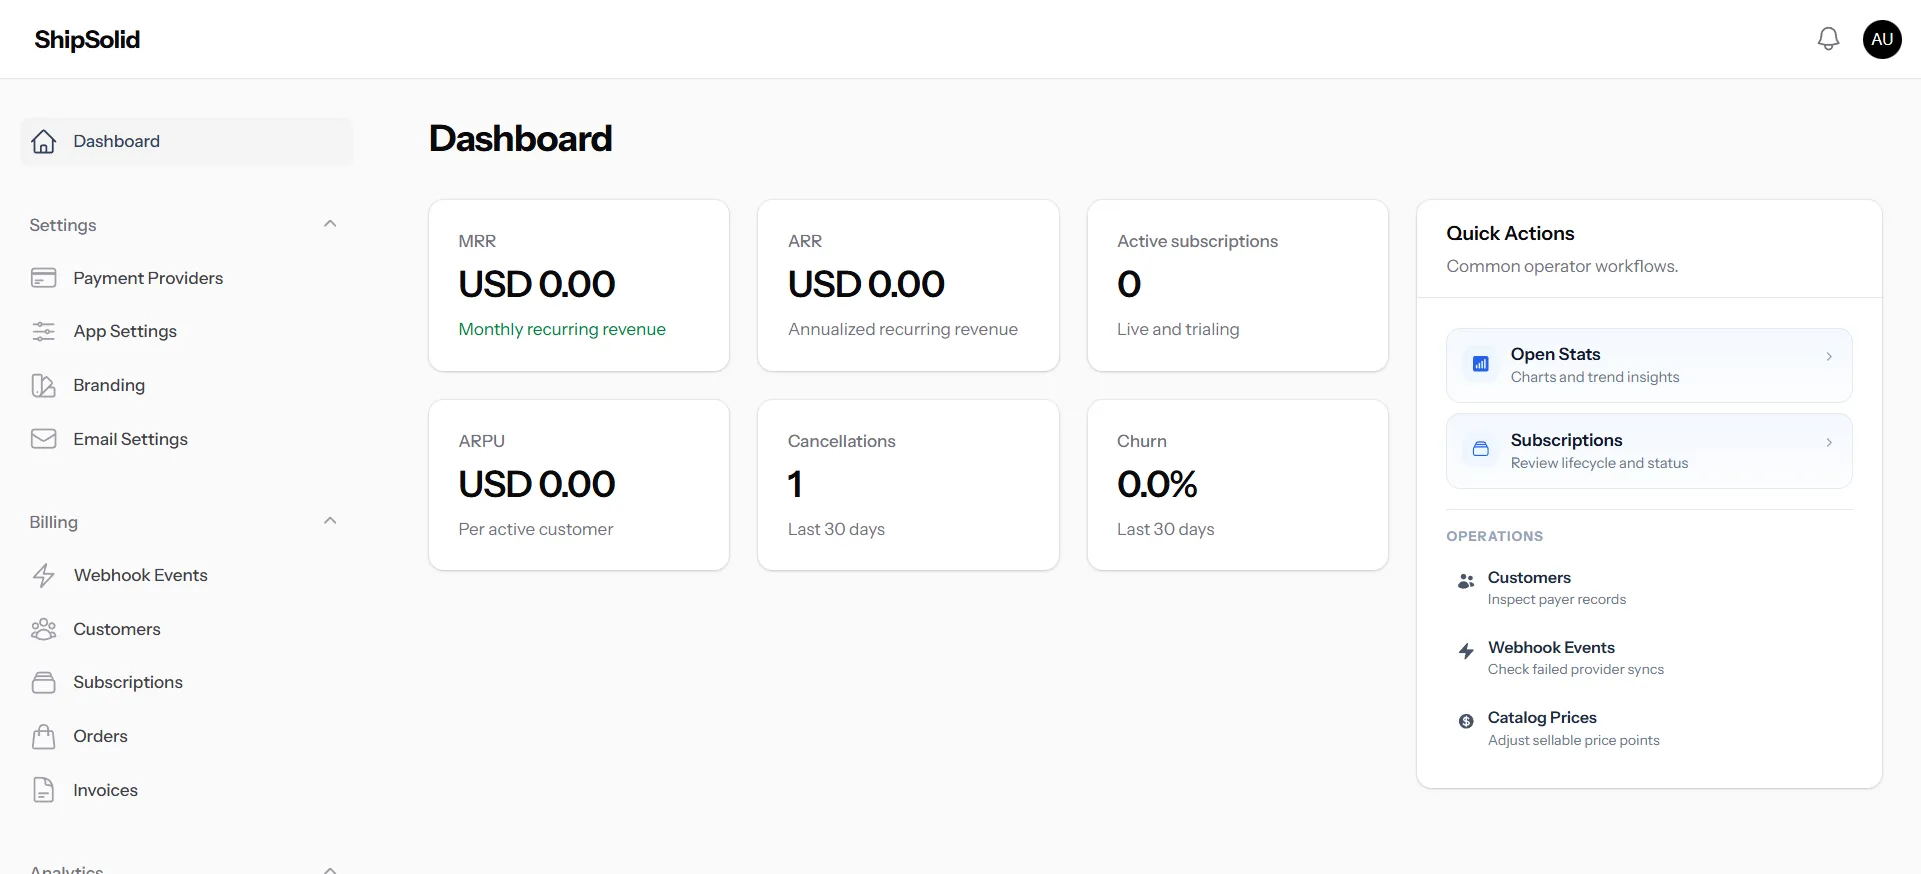The height and width of the screenshot is (874, 1921).
Task: Collapse the Settings sidebar section
Action: [x=330, y=224]
